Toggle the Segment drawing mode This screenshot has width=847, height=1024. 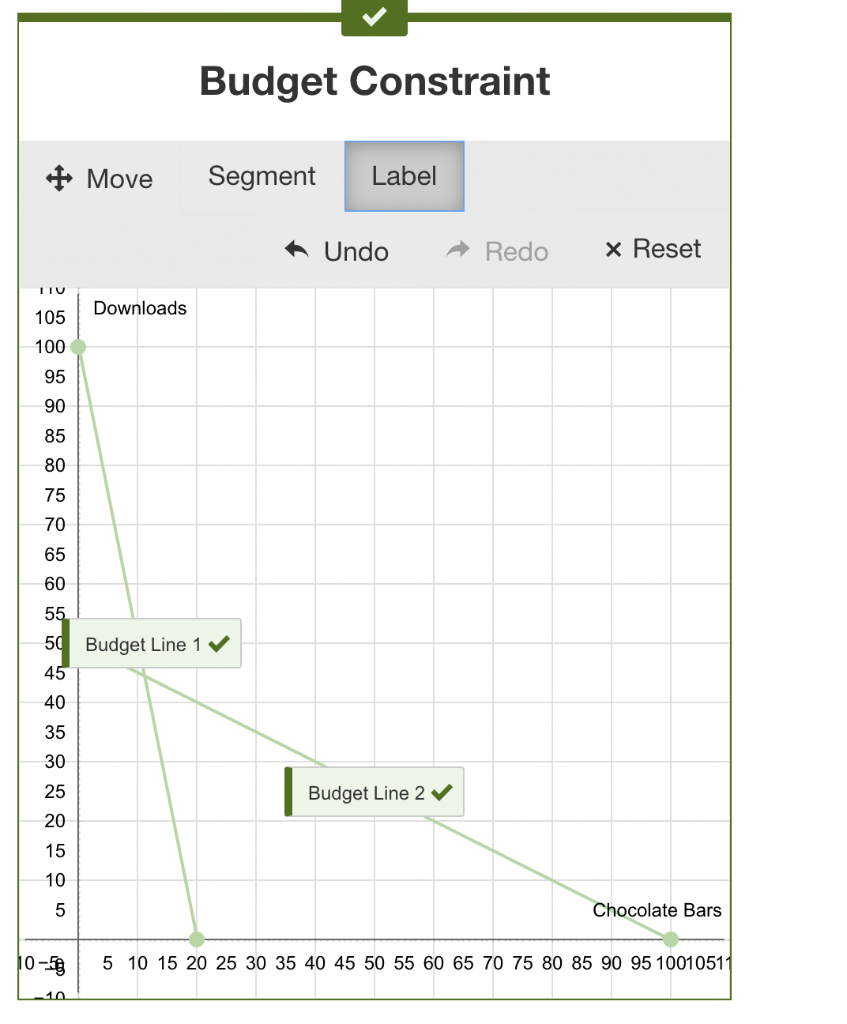tap(261, 176)
